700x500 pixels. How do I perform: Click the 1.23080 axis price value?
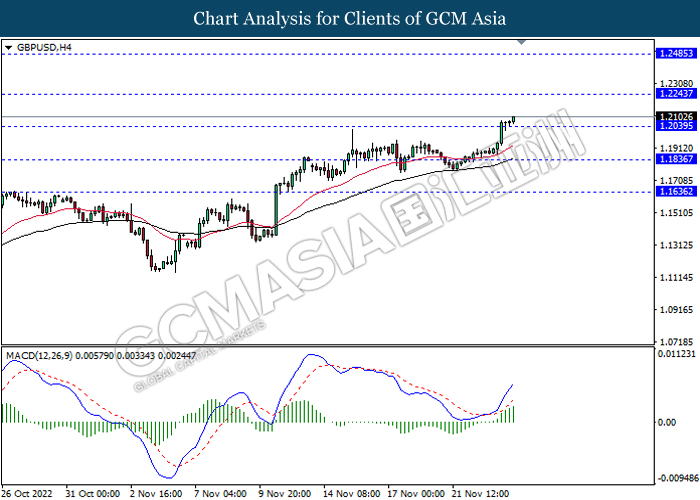676,83
